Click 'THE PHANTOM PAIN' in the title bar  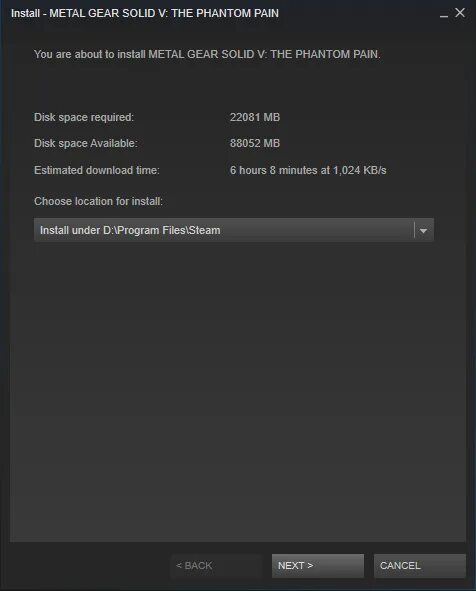pos(225,13)
